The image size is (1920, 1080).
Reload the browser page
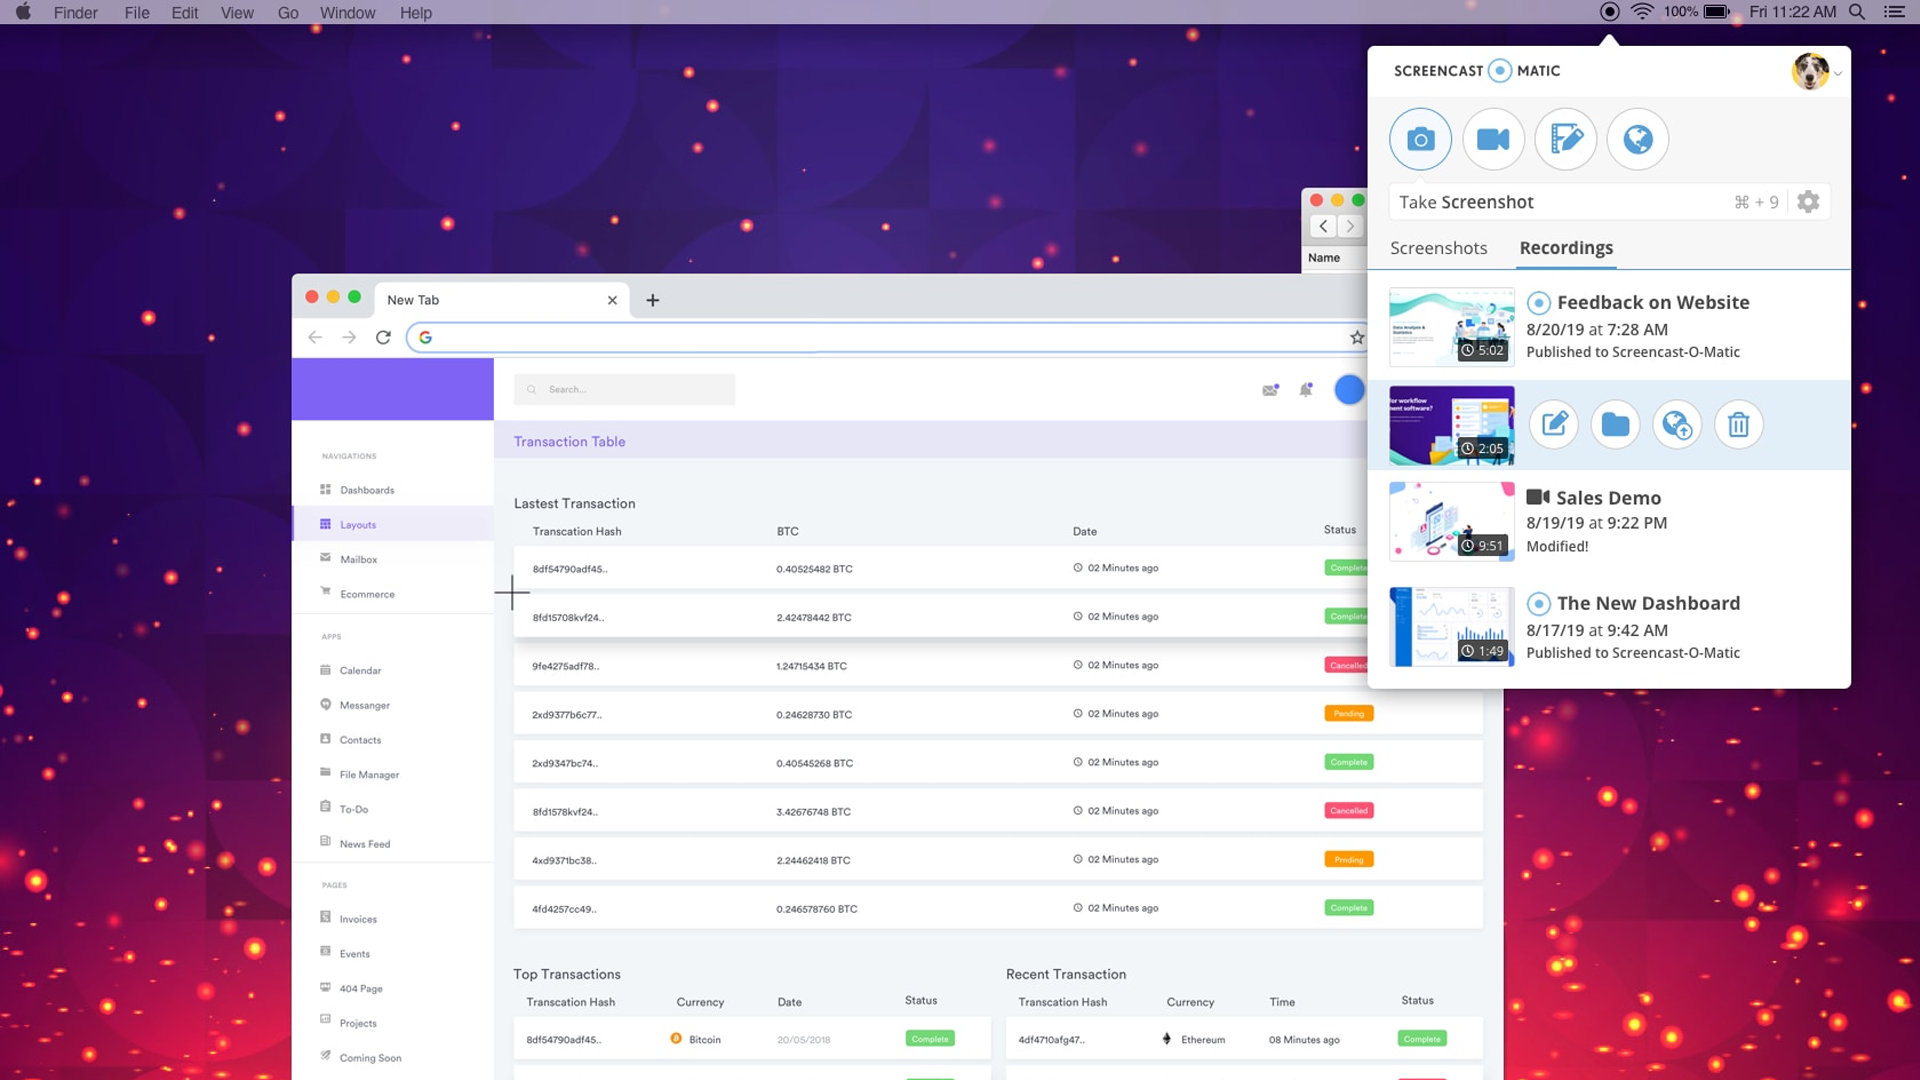point(383,337)
